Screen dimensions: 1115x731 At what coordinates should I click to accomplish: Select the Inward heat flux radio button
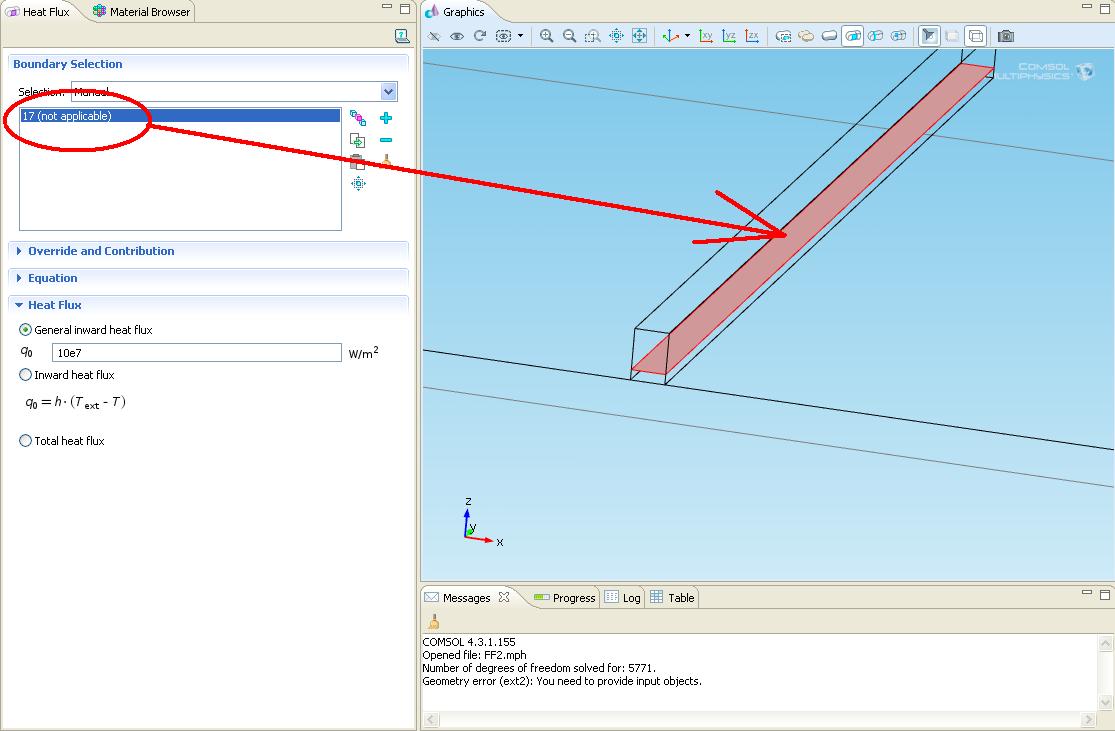pyautogui.click(x=26, y=375)
